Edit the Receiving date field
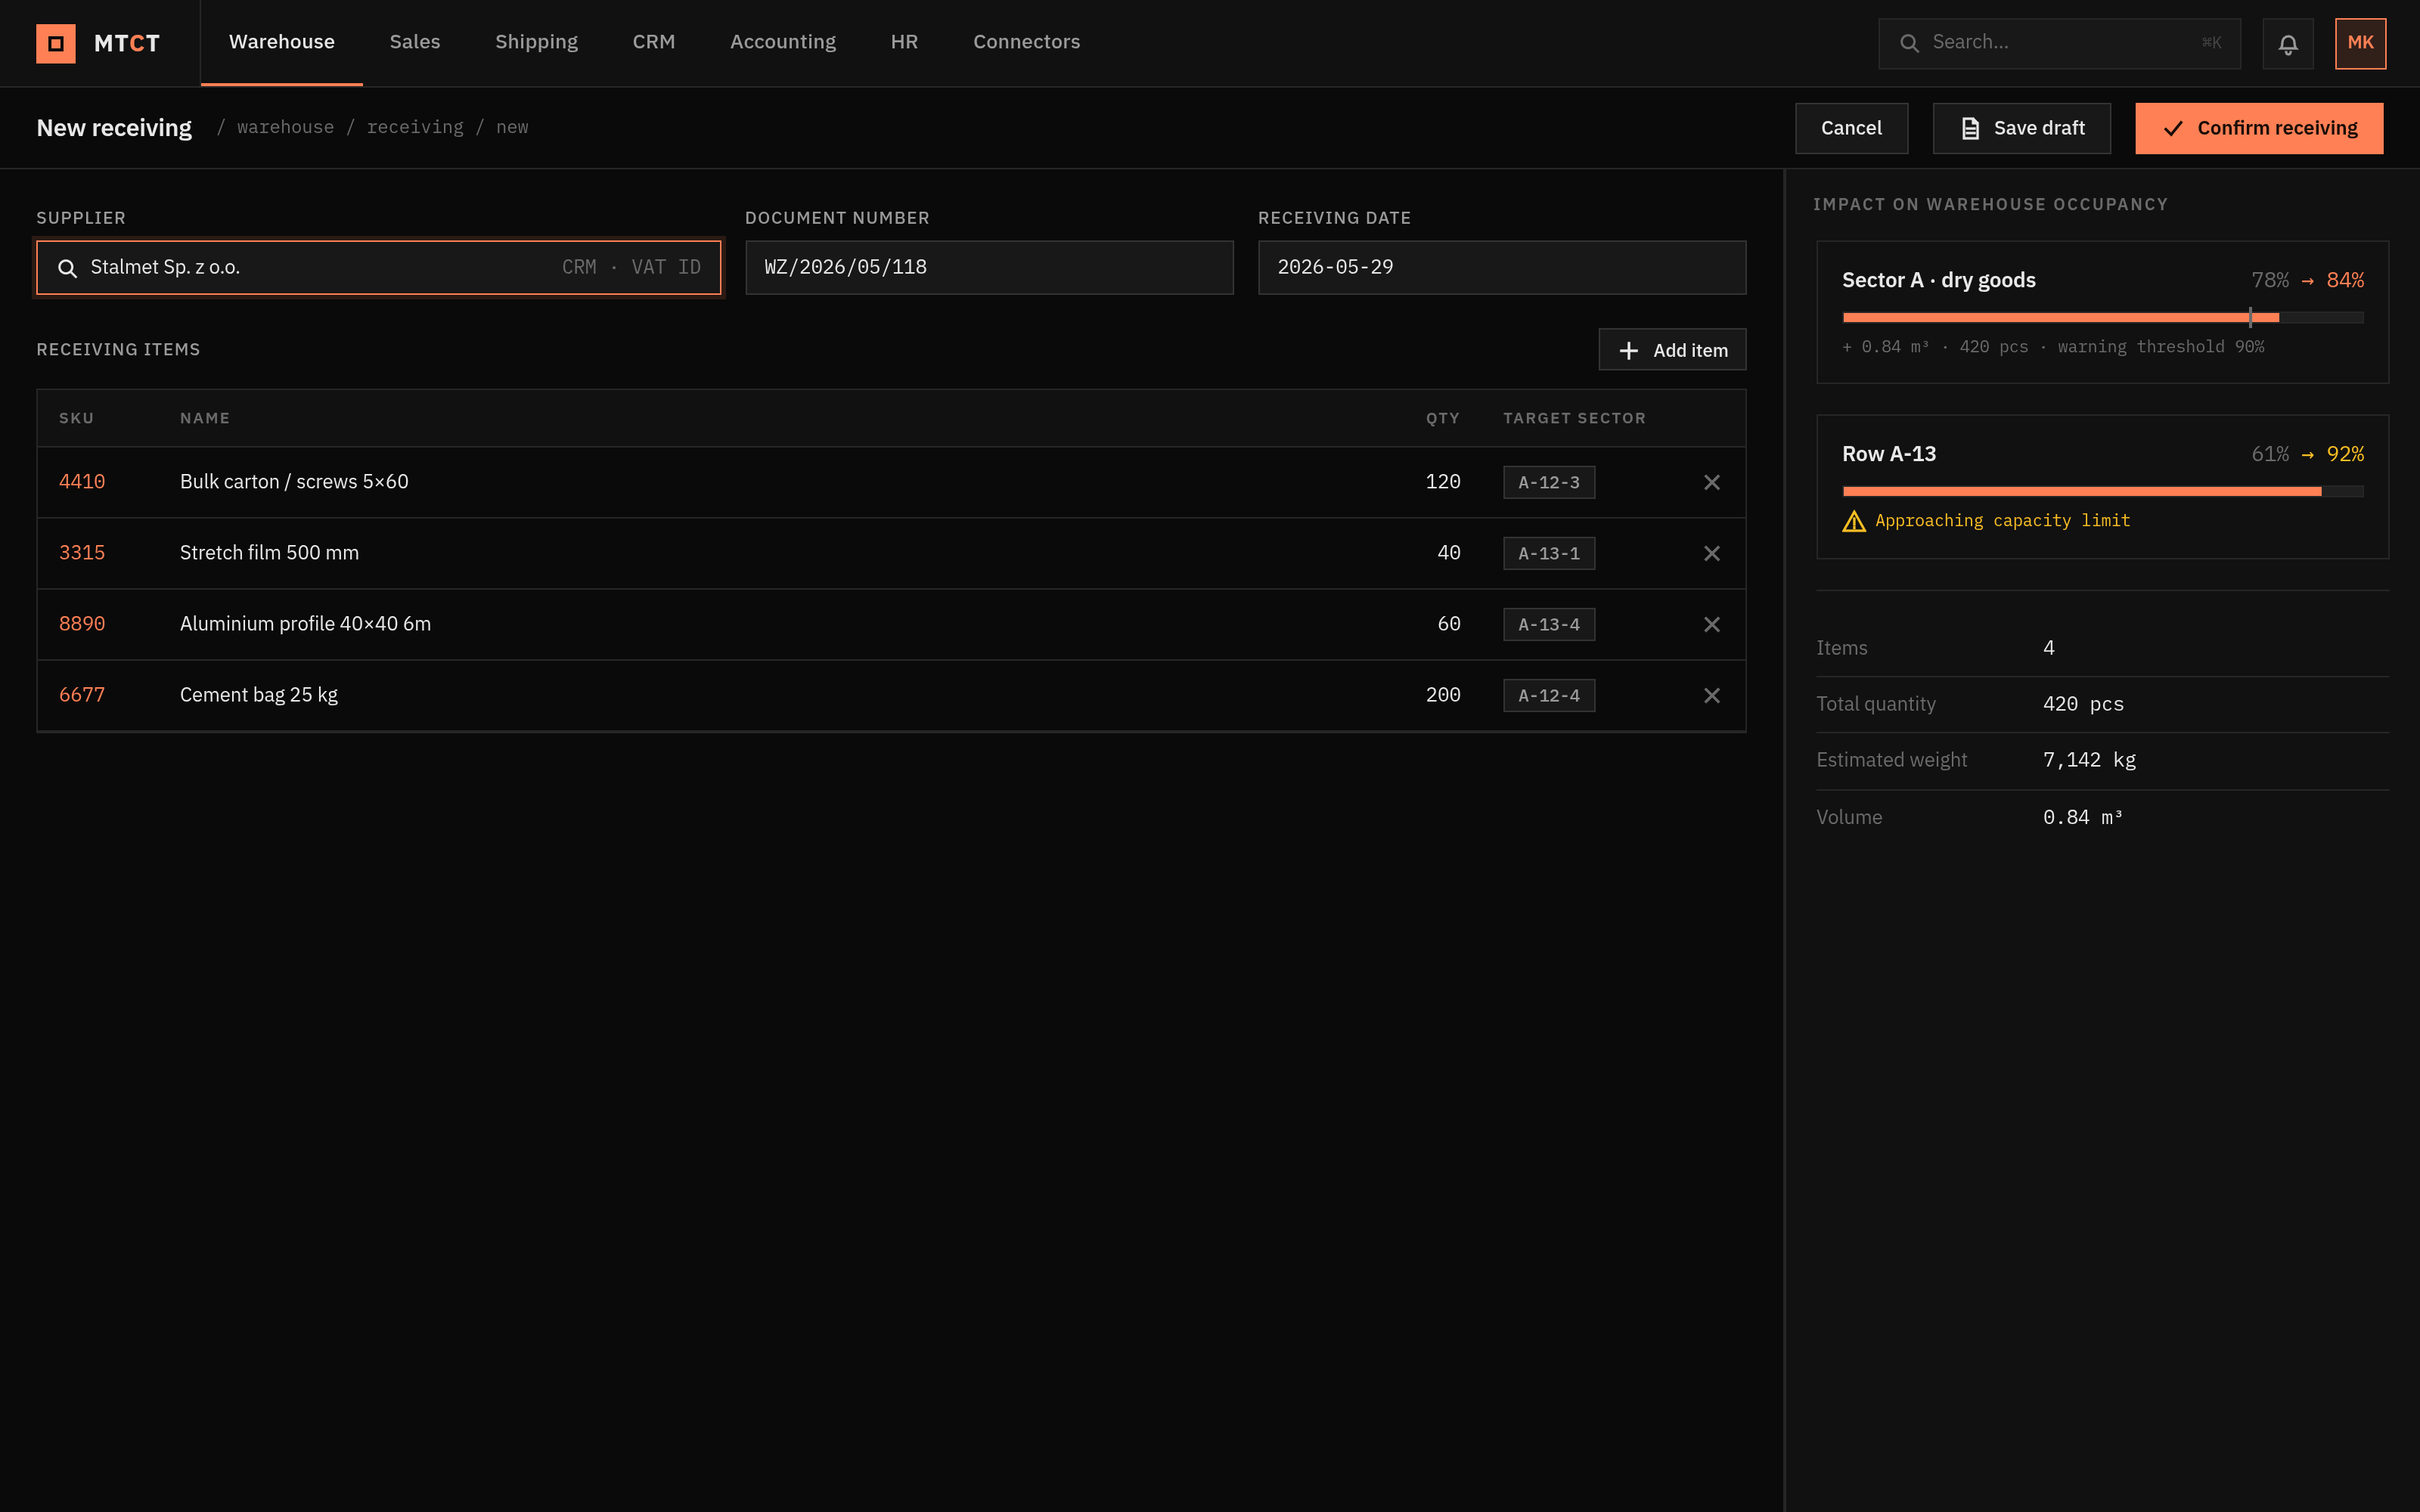The height and width of the screenshot is (1512, 2420). point(1502,267)
